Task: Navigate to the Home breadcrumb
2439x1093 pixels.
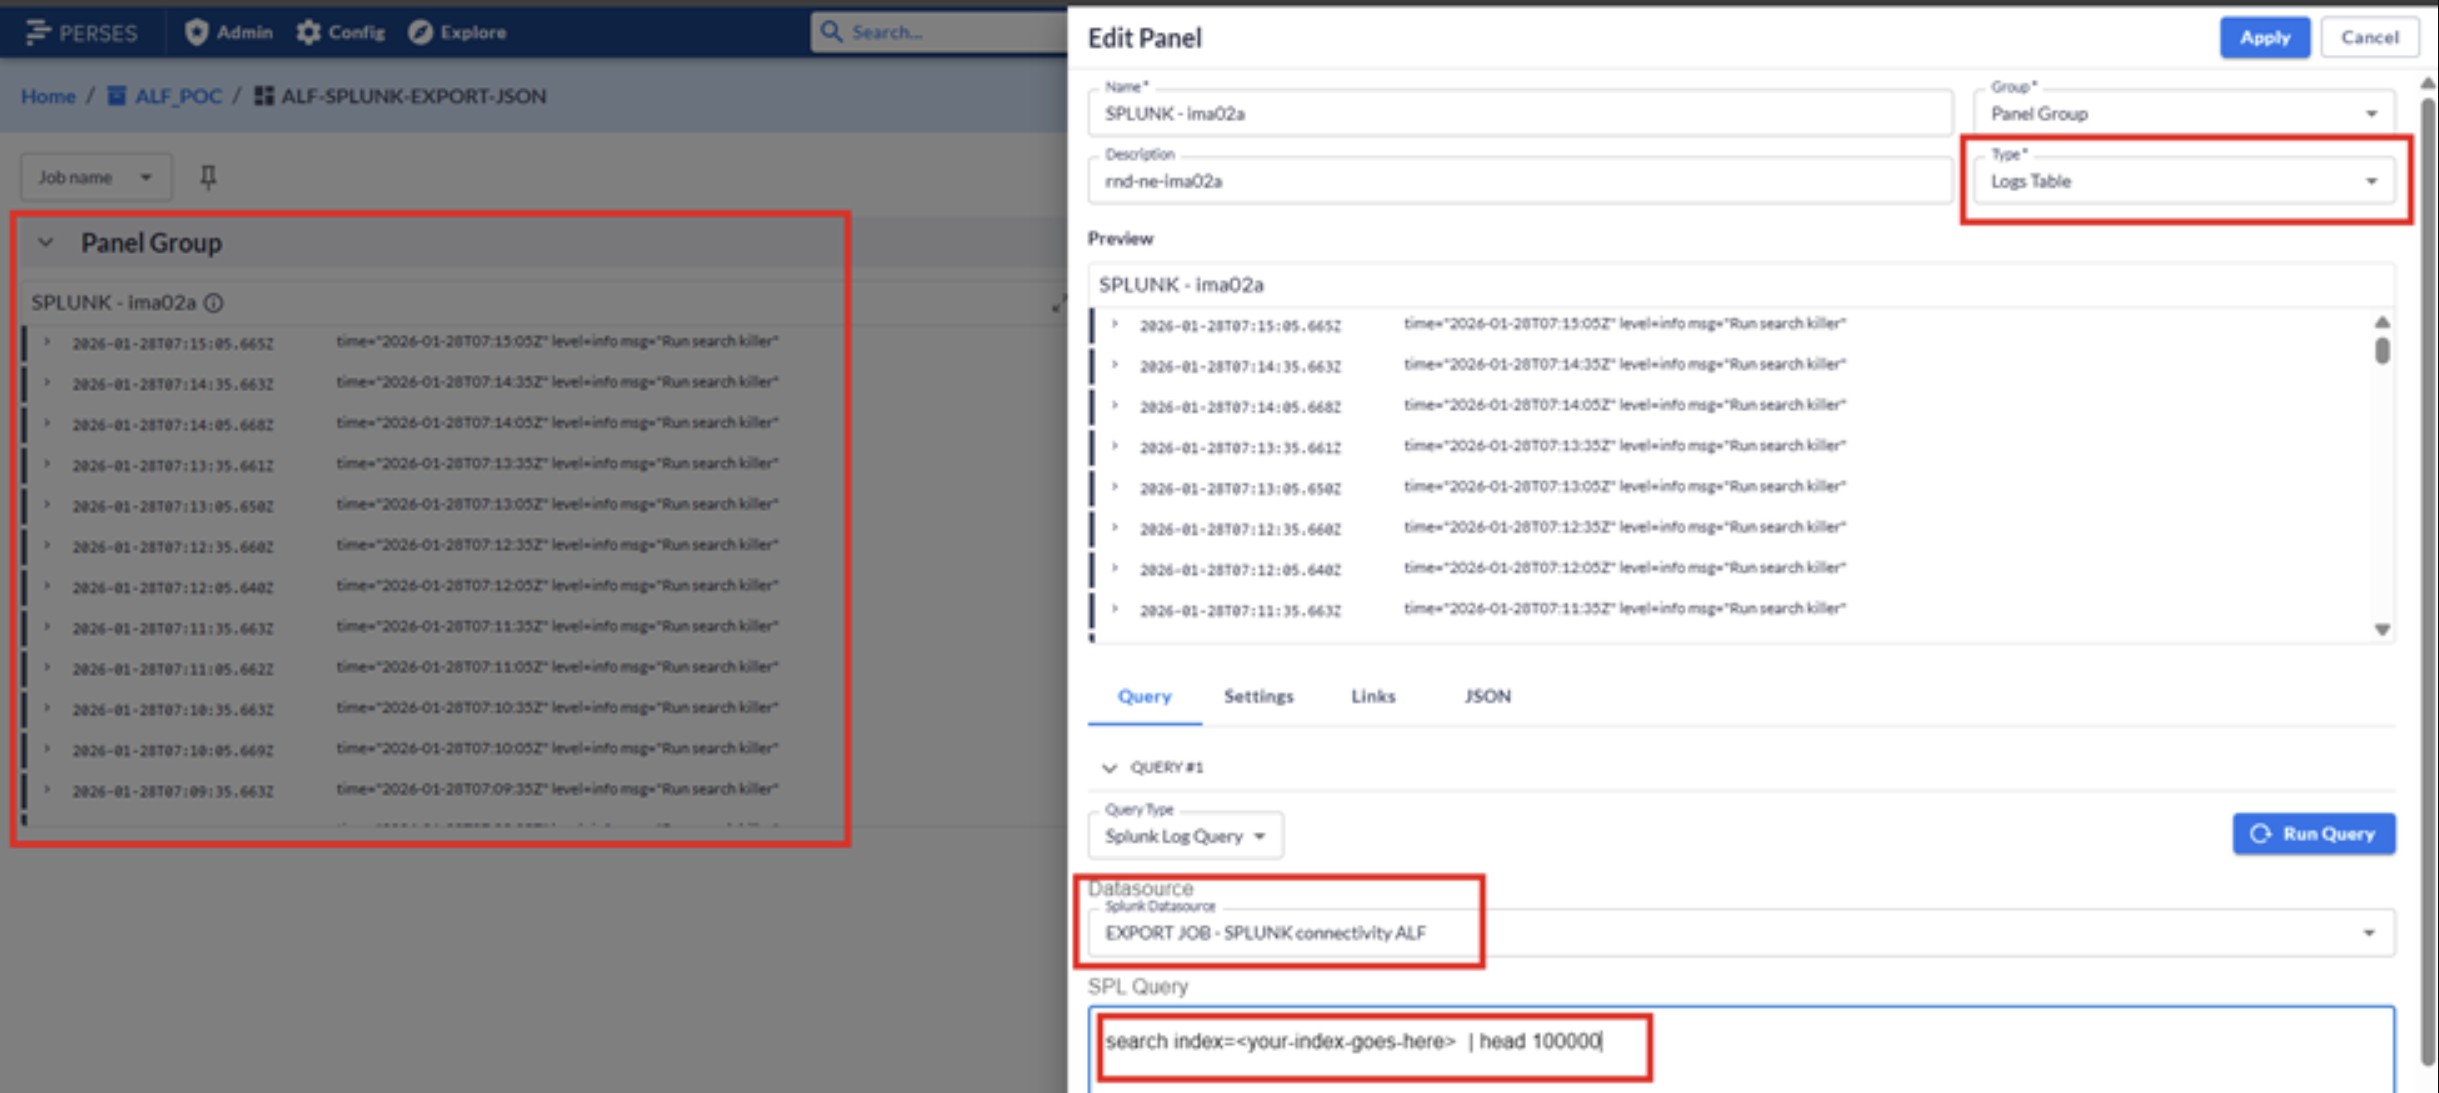Action: 48,96
